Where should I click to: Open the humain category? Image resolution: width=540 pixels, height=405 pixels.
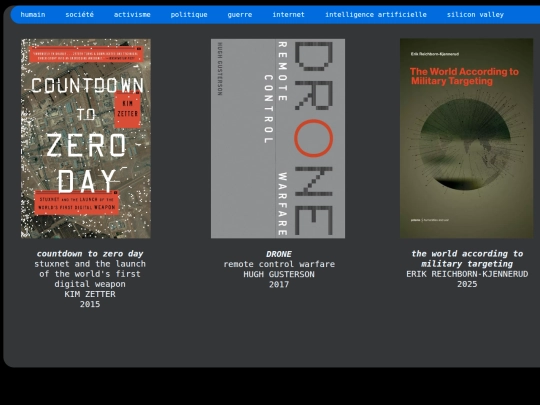33,14
